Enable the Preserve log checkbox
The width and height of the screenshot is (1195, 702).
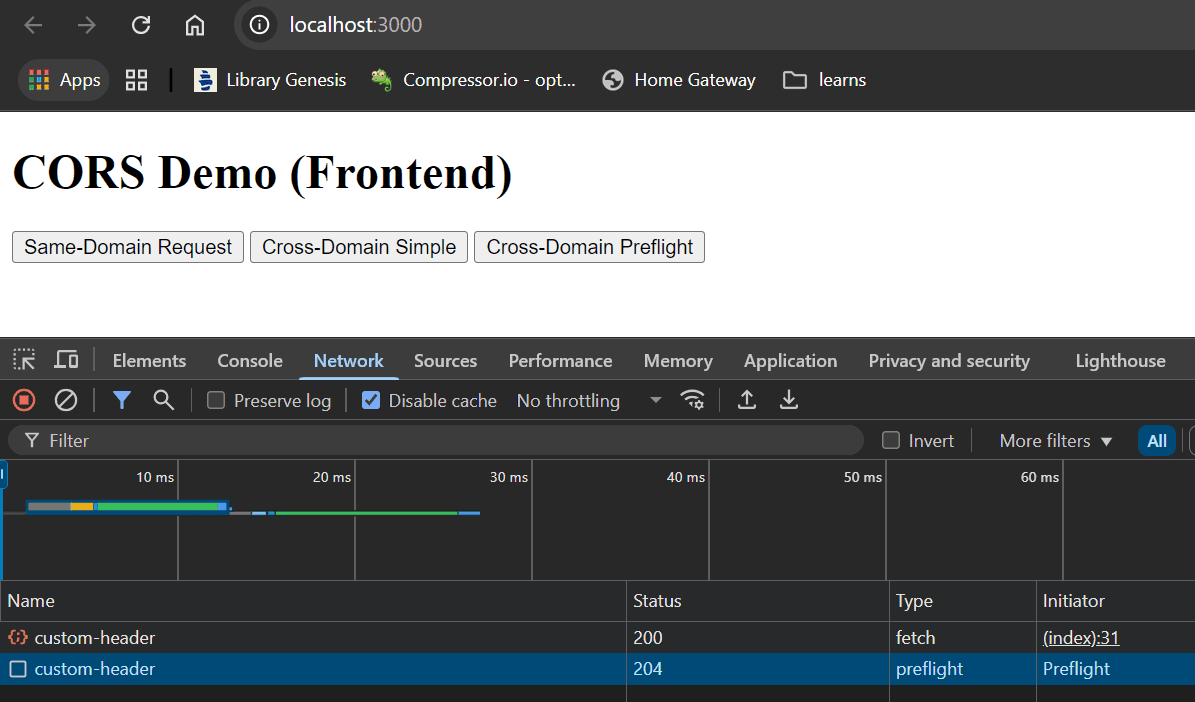point(216,401)
